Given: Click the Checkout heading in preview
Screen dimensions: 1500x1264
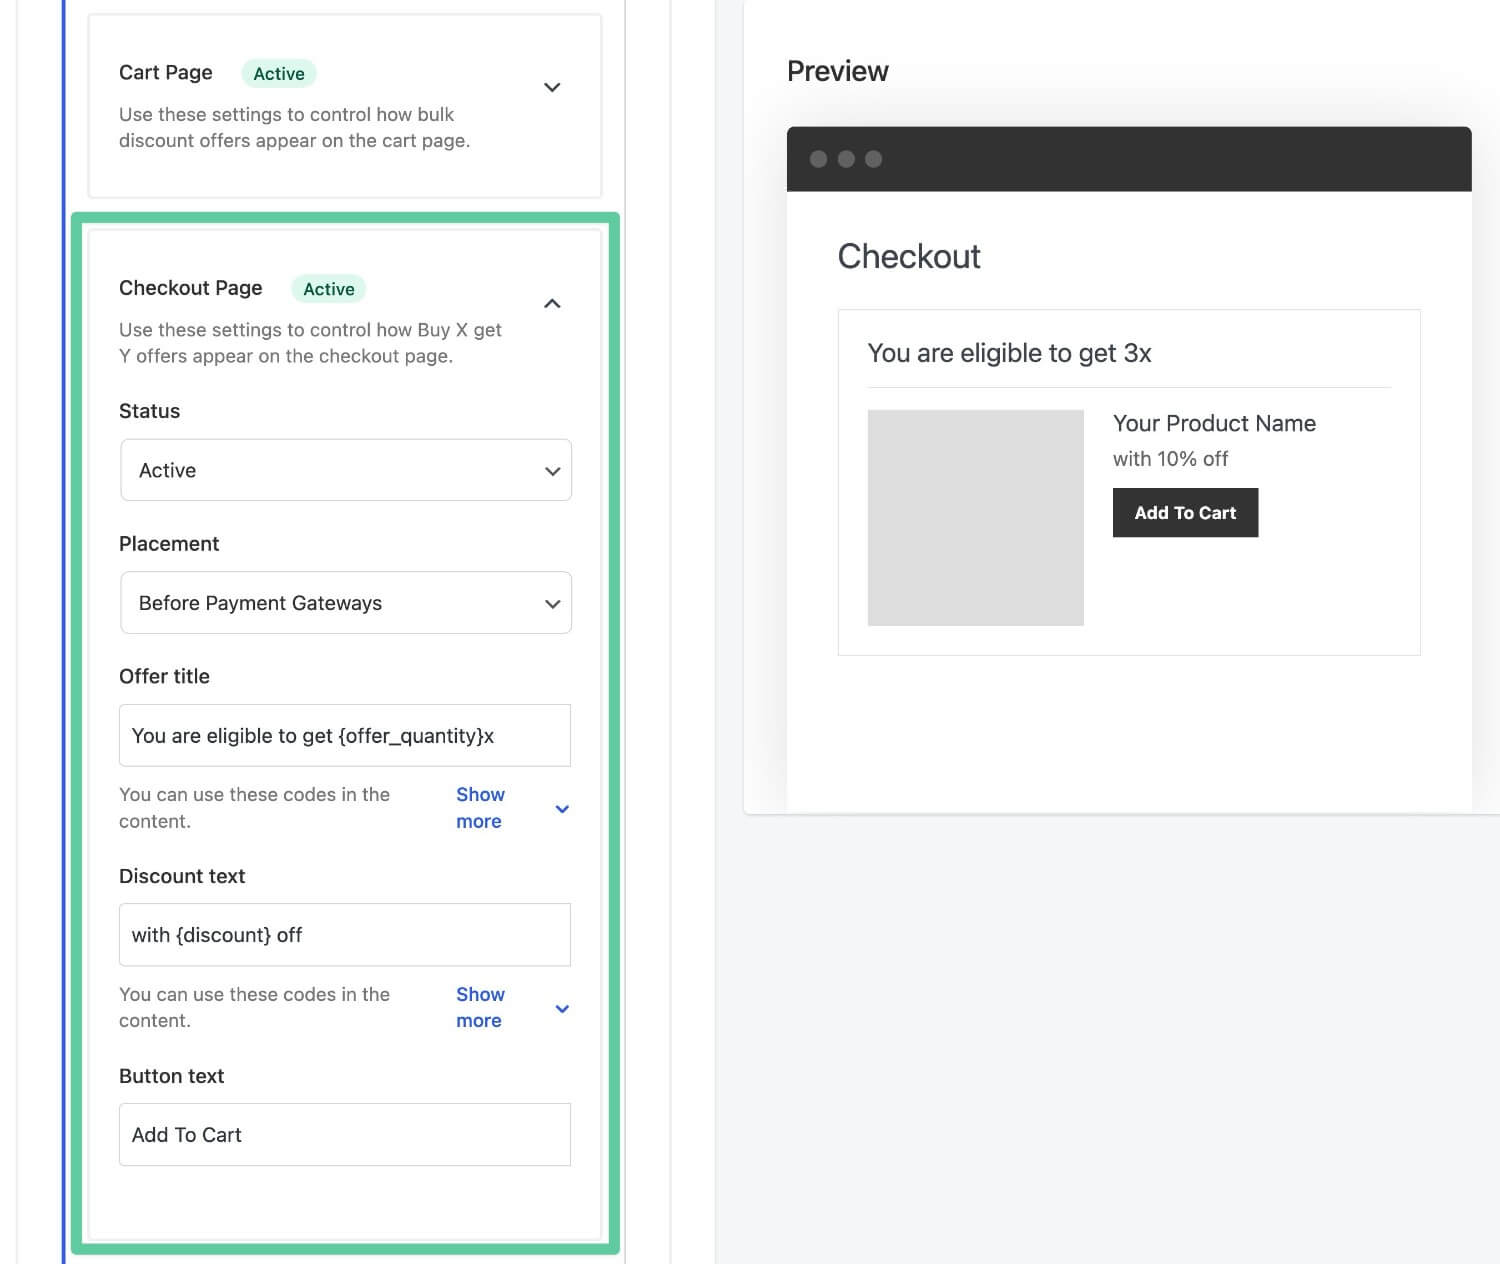Looking at the screenshot, I should 909,256.
